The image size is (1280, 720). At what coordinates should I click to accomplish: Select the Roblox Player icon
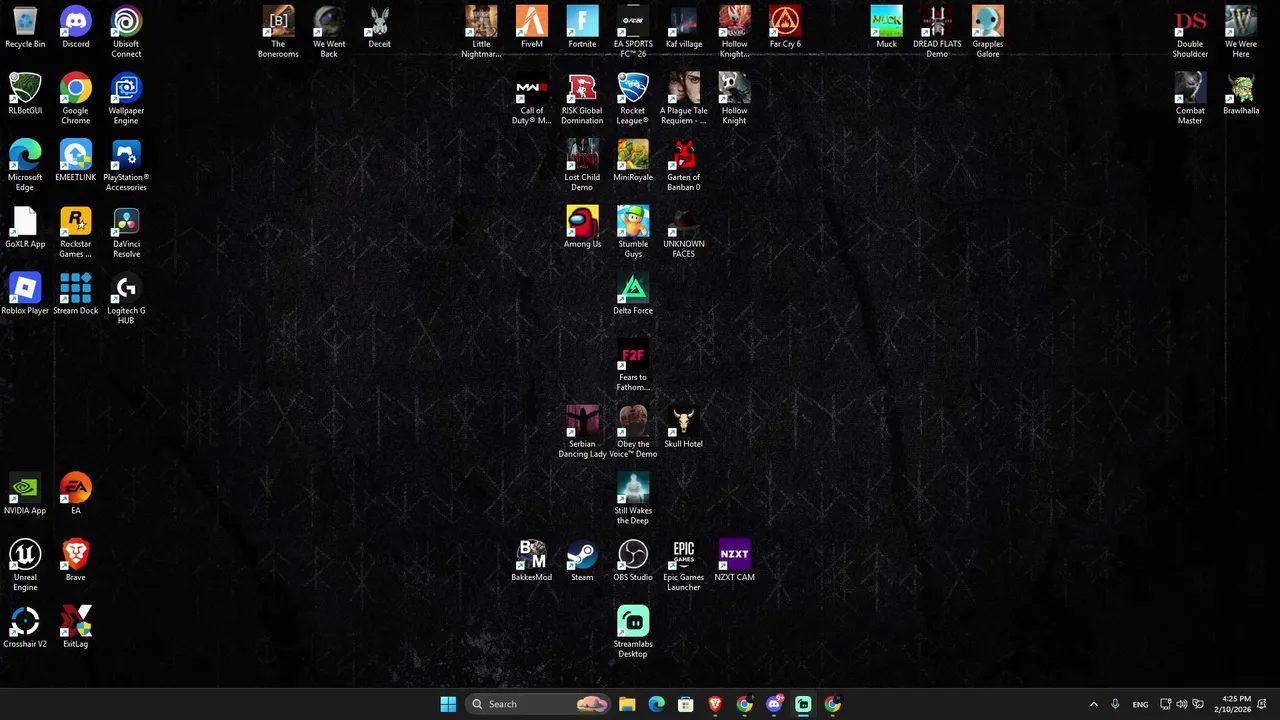pyautogui.click(x=25, y=295)
